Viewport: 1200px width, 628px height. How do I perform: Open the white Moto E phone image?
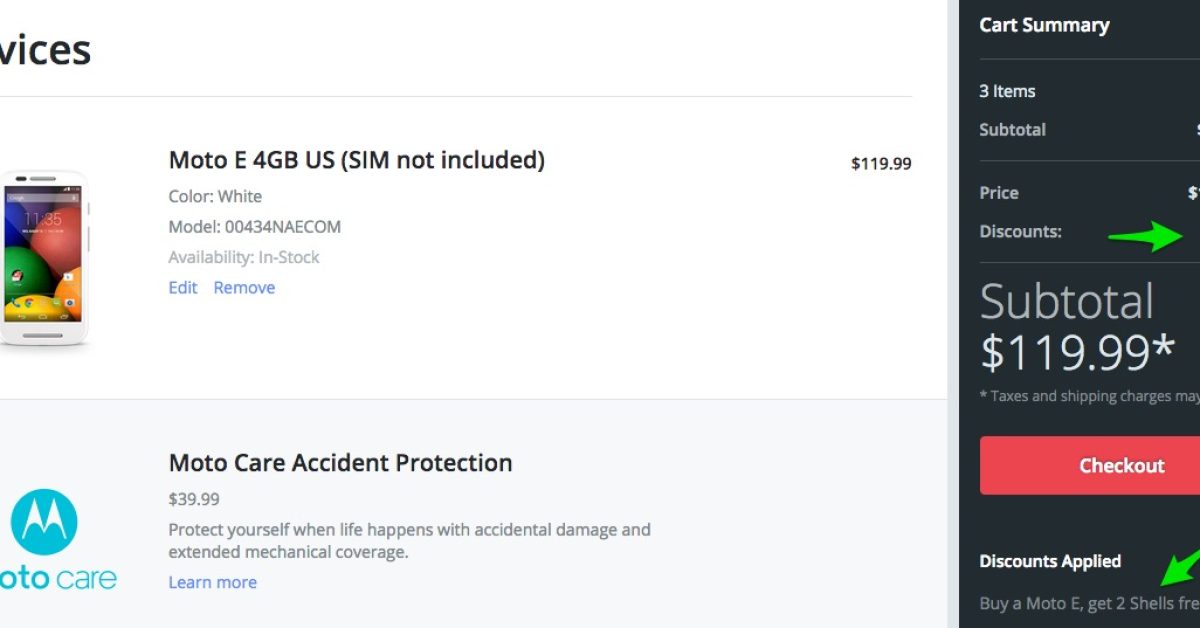click(x=44, y=258)
